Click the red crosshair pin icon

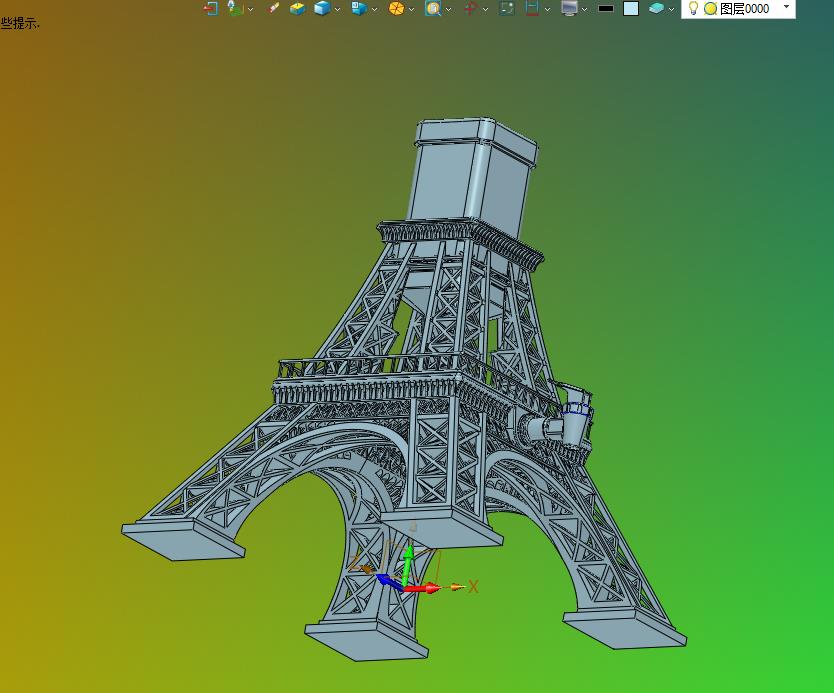coord(470,8)
